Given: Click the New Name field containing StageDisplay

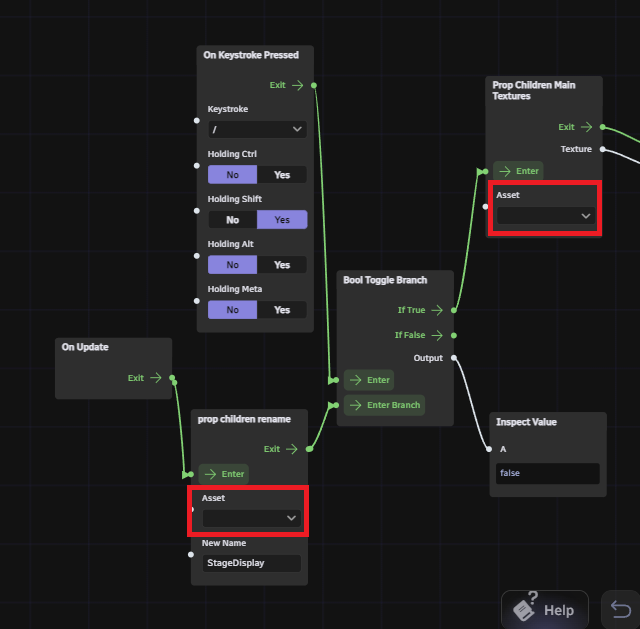Looking at the screenshot, I should pyautogui.click(x=251, y=563).
